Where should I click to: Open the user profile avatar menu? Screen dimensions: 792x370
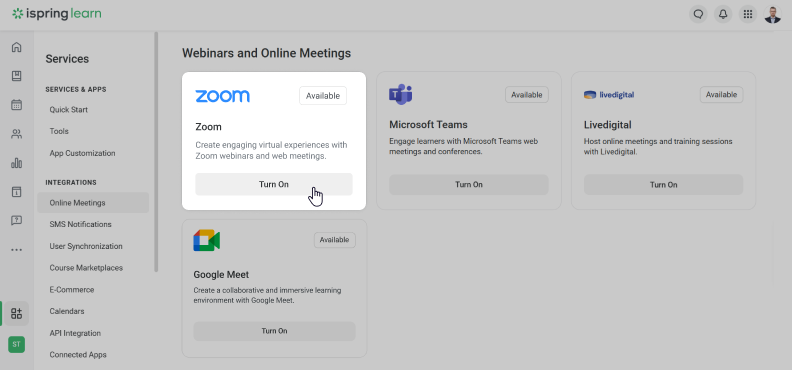click(772, 14)
